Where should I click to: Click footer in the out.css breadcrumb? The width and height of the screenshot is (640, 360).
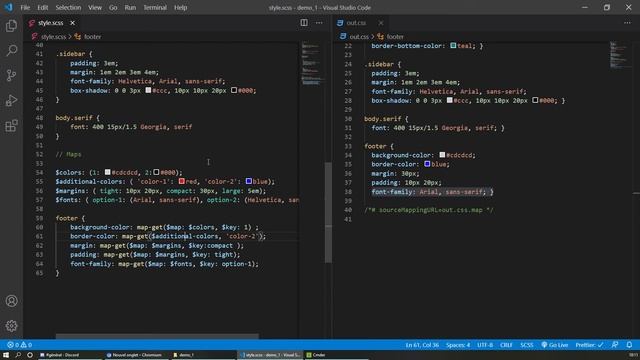pos(395,37)
